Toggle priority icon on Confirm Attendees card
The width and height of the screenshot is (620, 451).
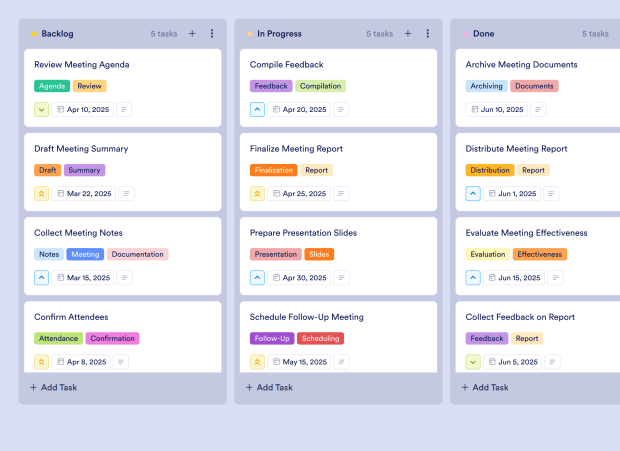coord(42,362)
